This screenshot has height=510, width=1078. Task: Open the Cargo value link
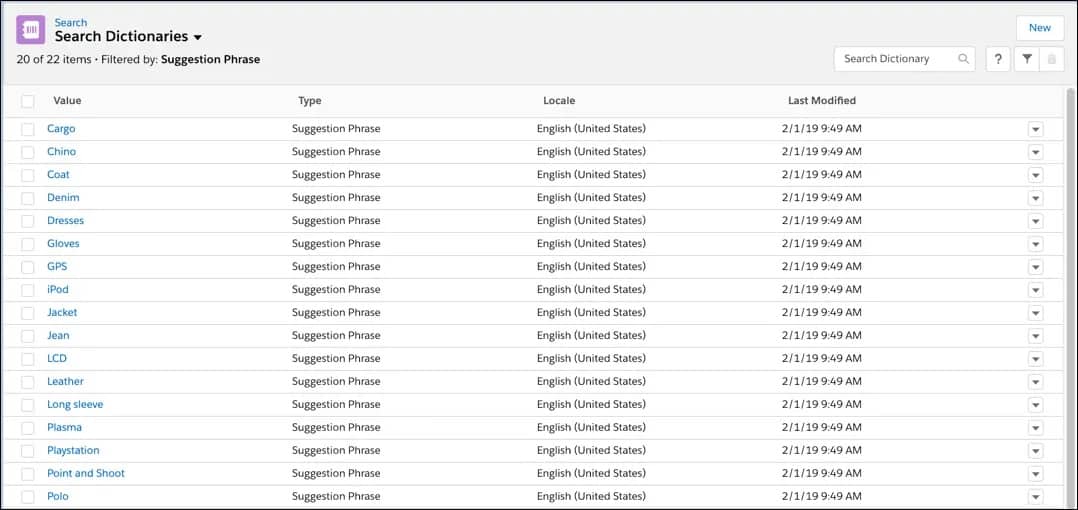coord(61,129)
